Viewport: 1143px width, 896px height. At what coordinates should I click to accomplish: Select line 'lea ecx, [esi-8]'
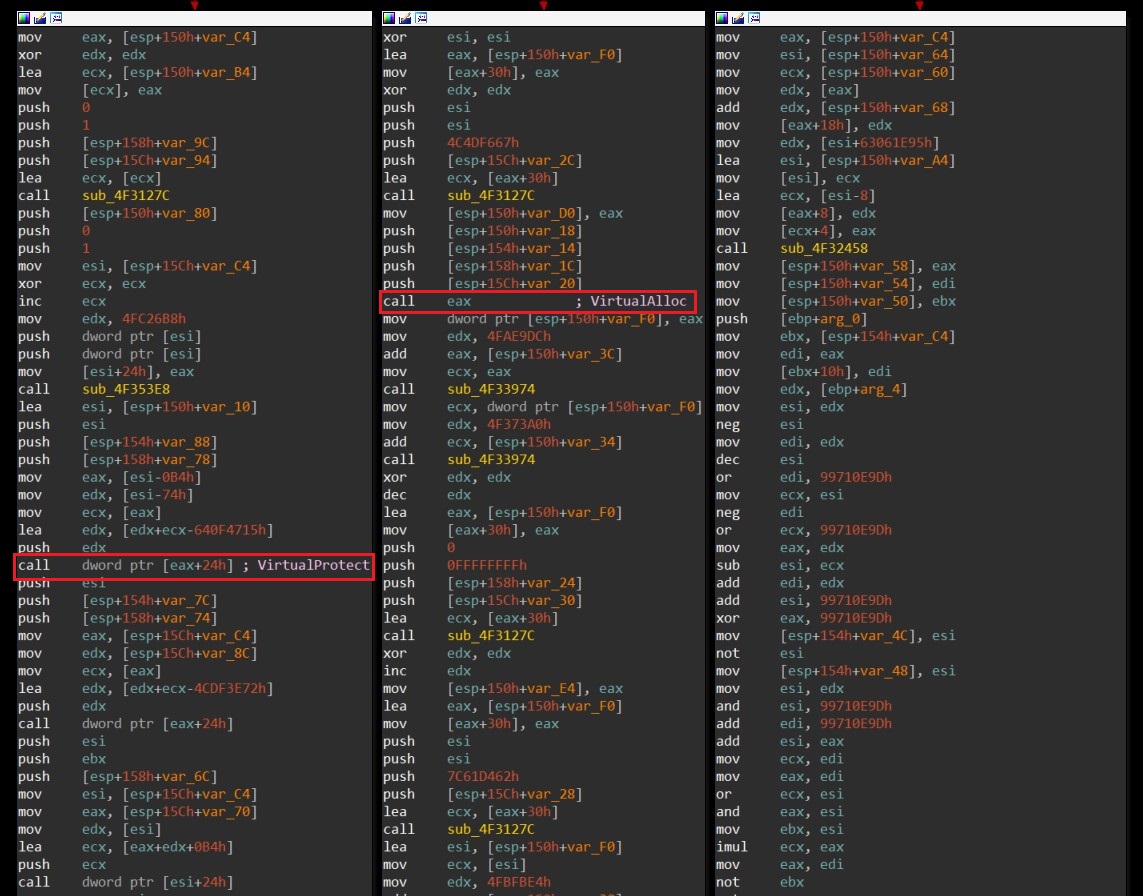(796, 195)
